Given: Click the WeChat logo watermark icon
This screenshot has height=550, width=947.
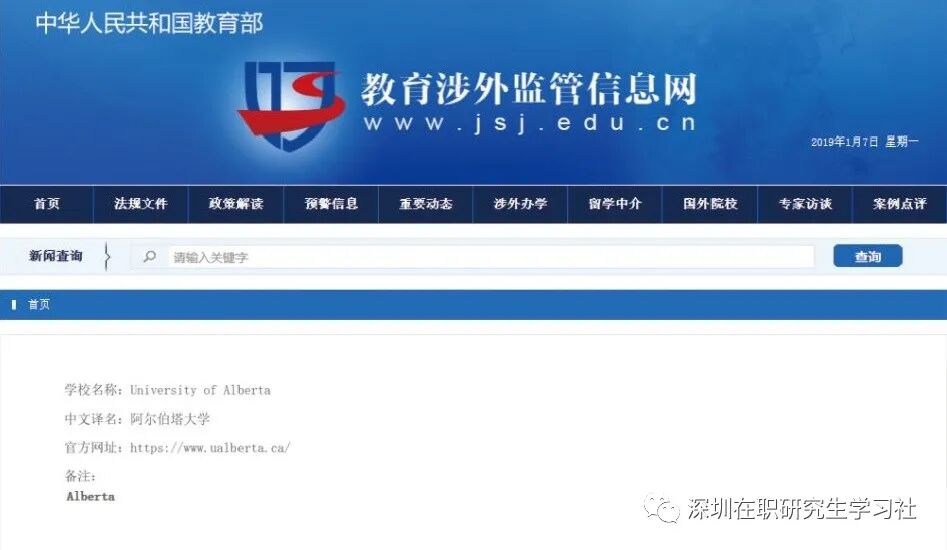Looking at the screenshot, I should 661,508.
